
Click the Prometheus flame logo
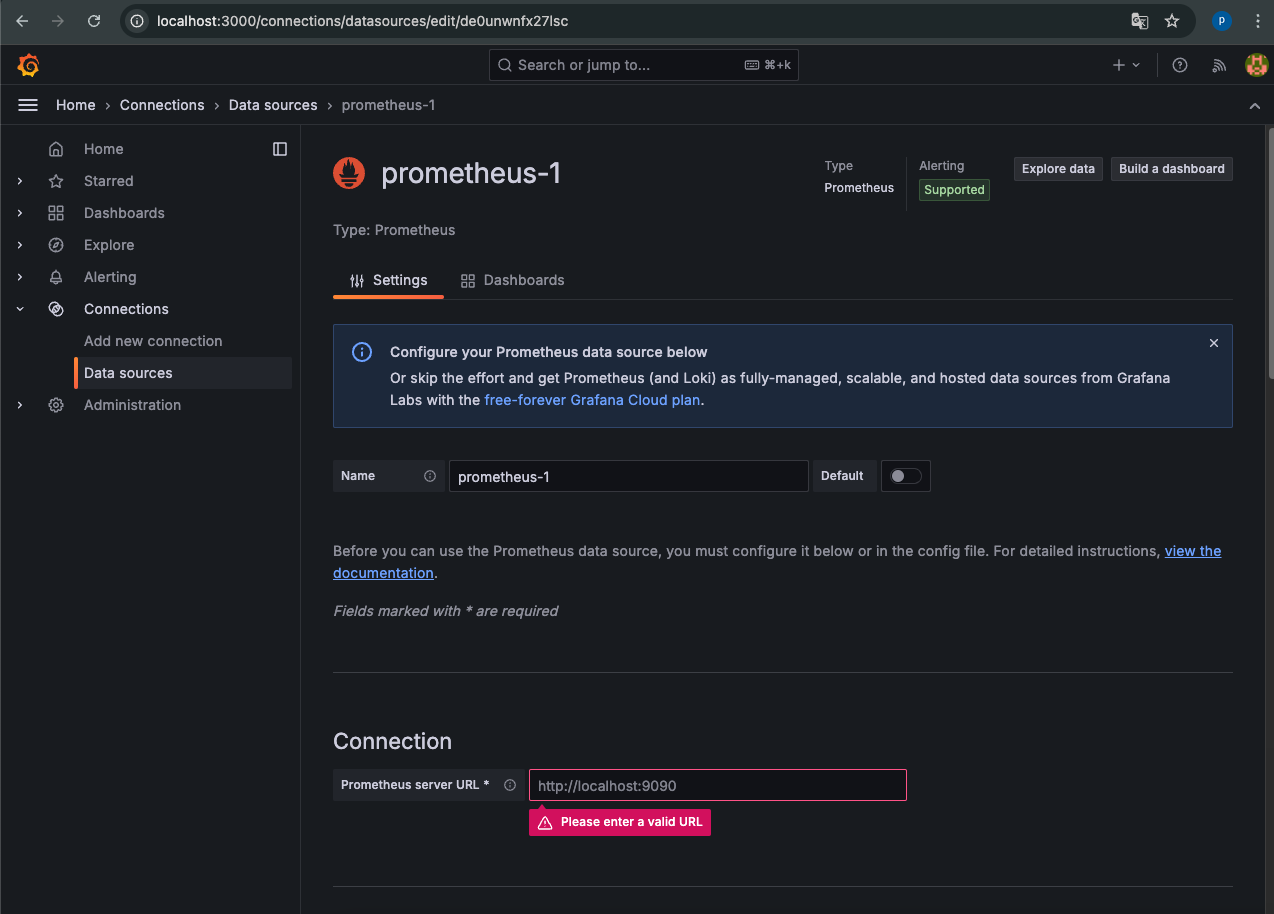tap(349, 174)
